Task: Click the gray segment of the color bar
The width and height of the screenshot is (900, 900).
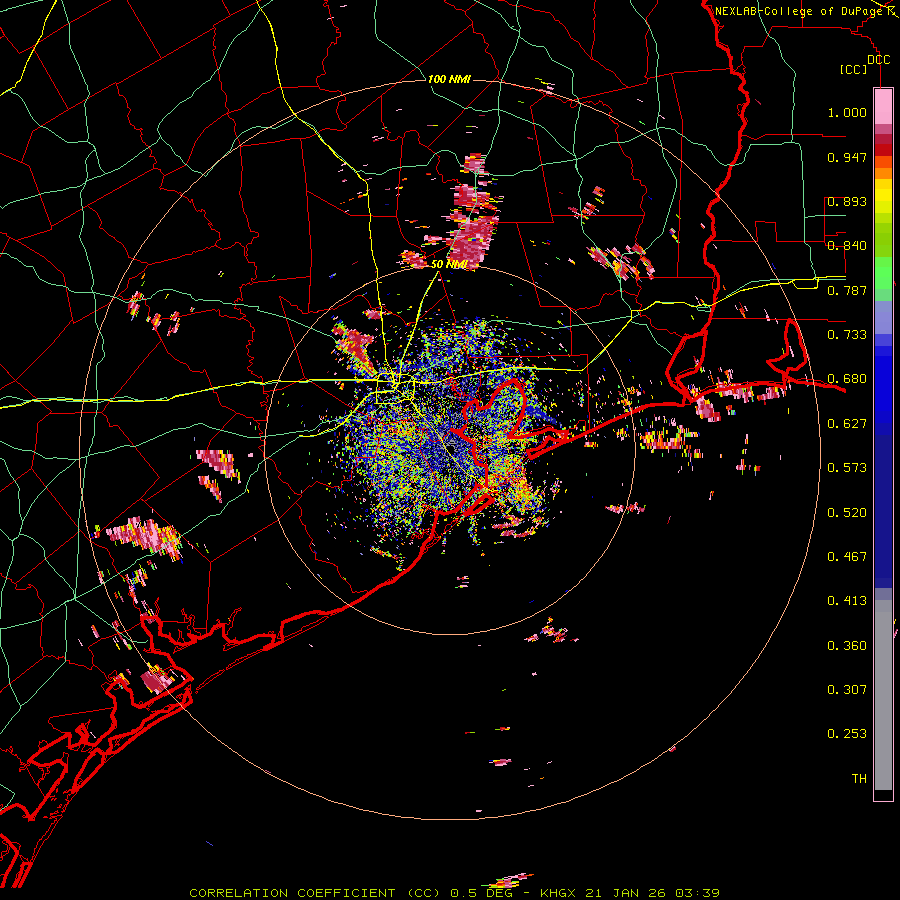Action: click(x=883, y=695)
